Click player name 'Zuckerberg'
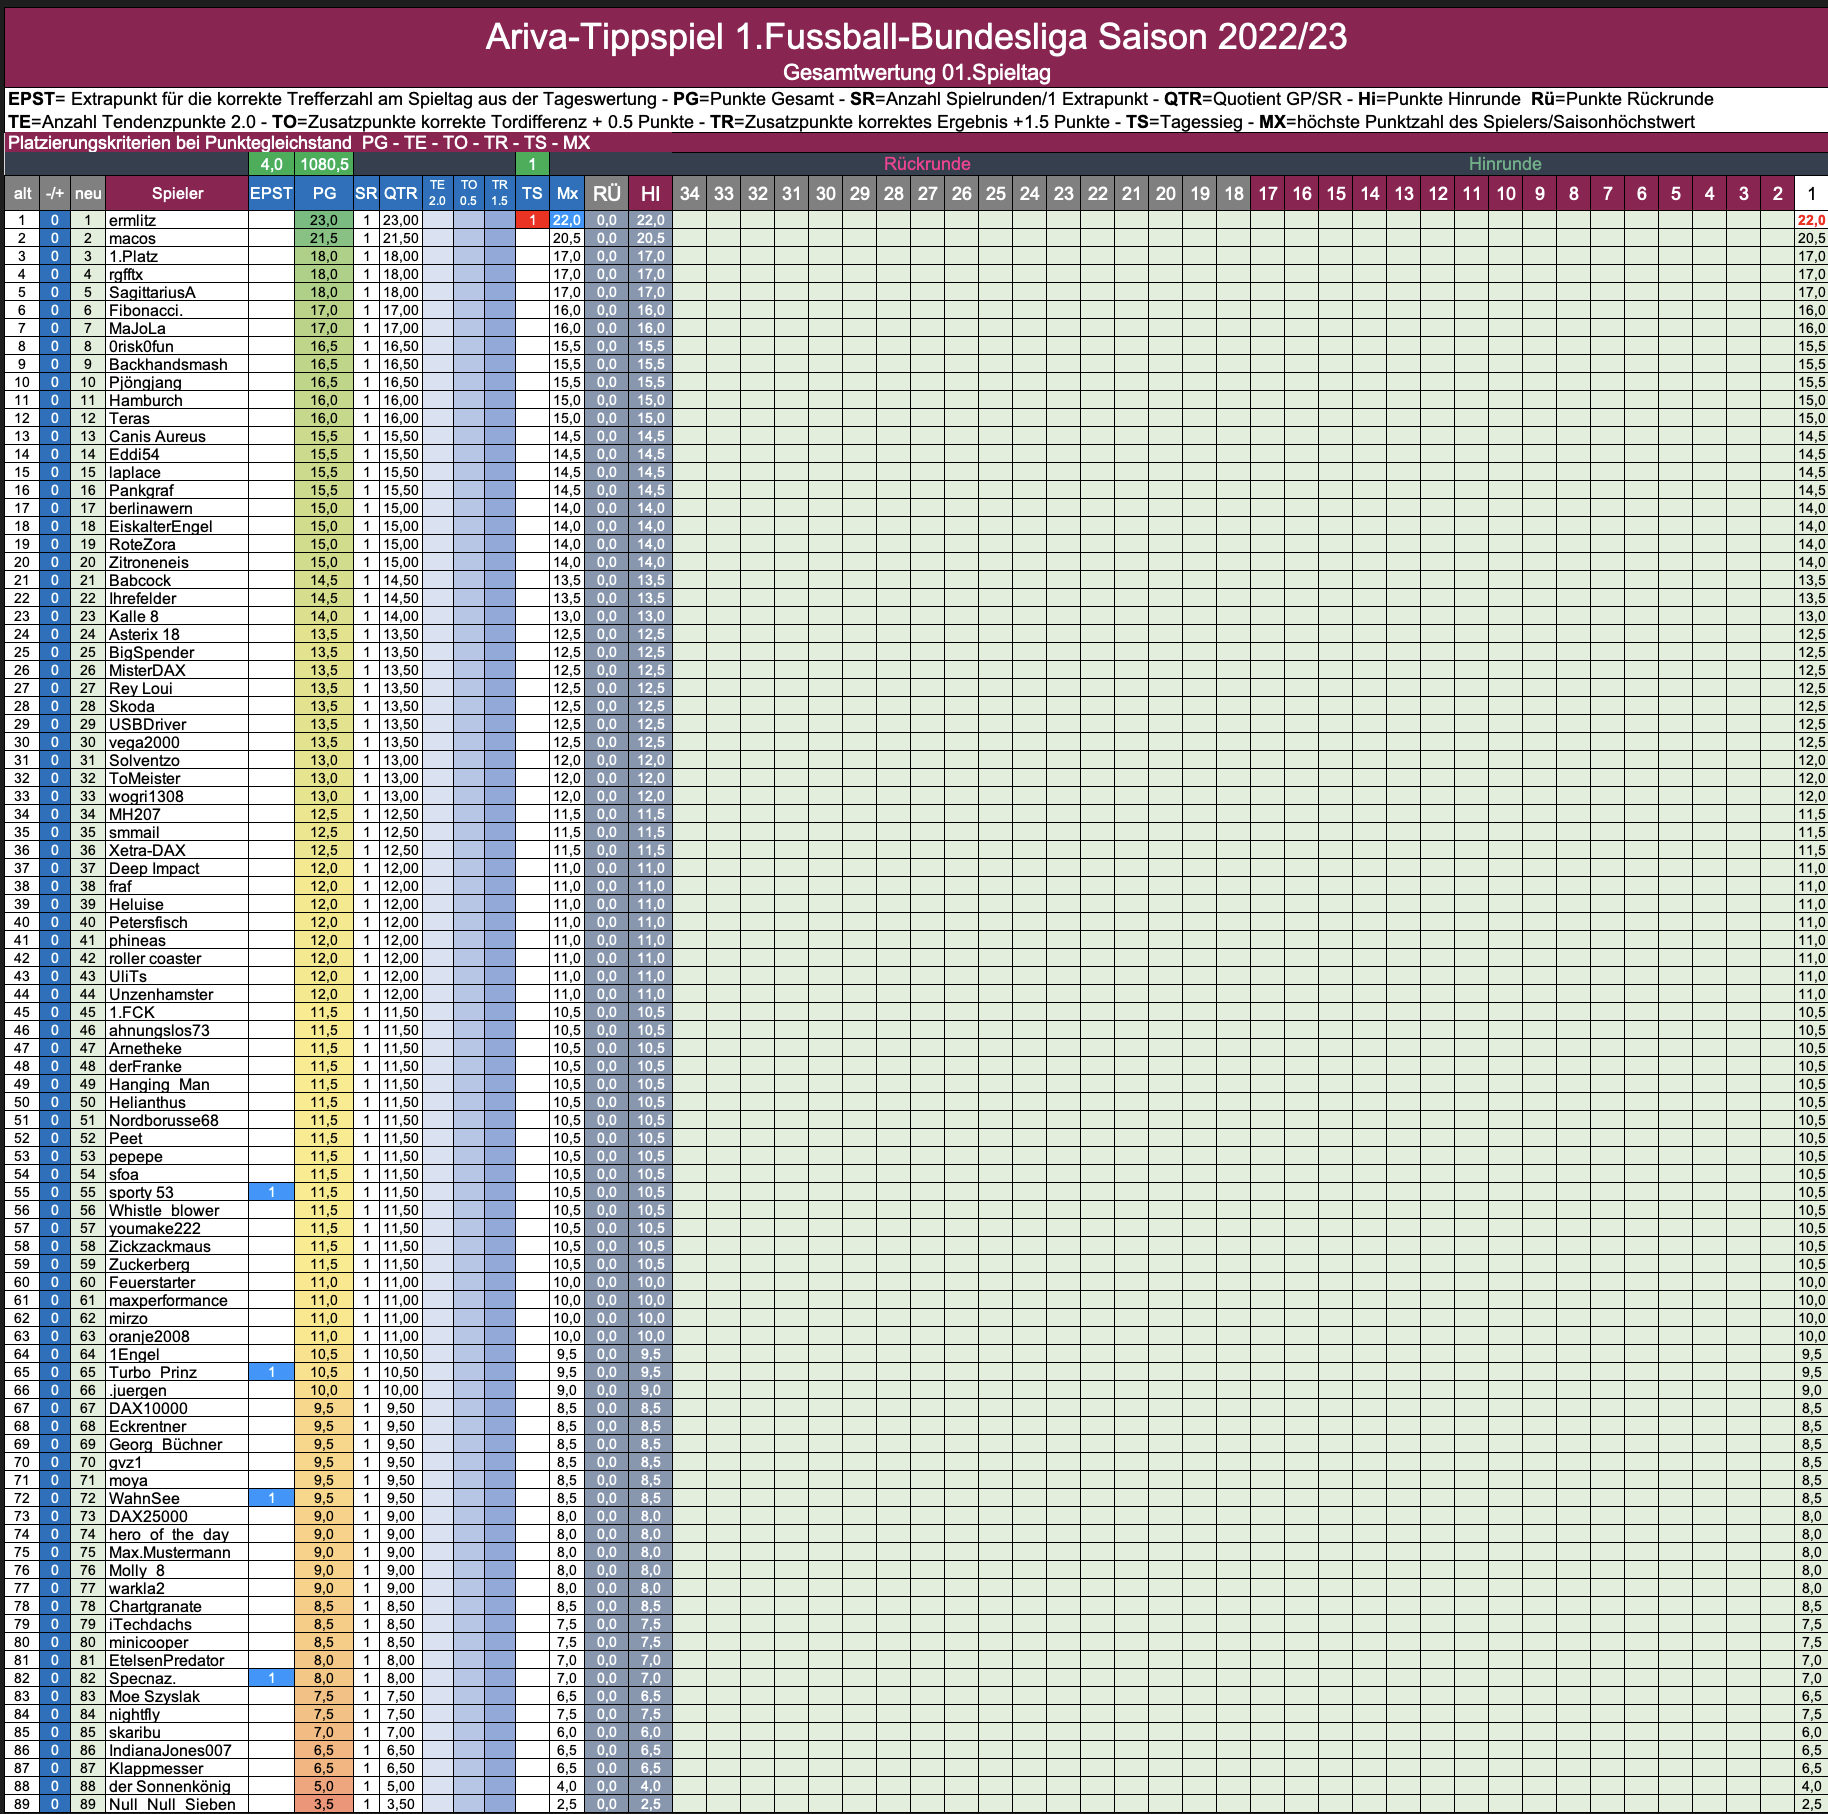The height and width of the screenshot is (1814, 1828). pos(149,1264)
